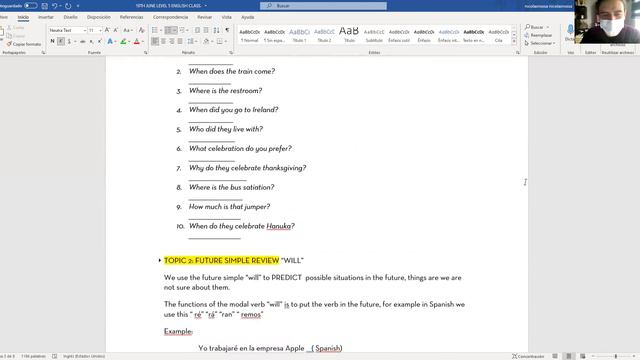This screenshot has width=640, height=360.
Task: Click the Decrease Indent icon
Action: coord(198,30)
